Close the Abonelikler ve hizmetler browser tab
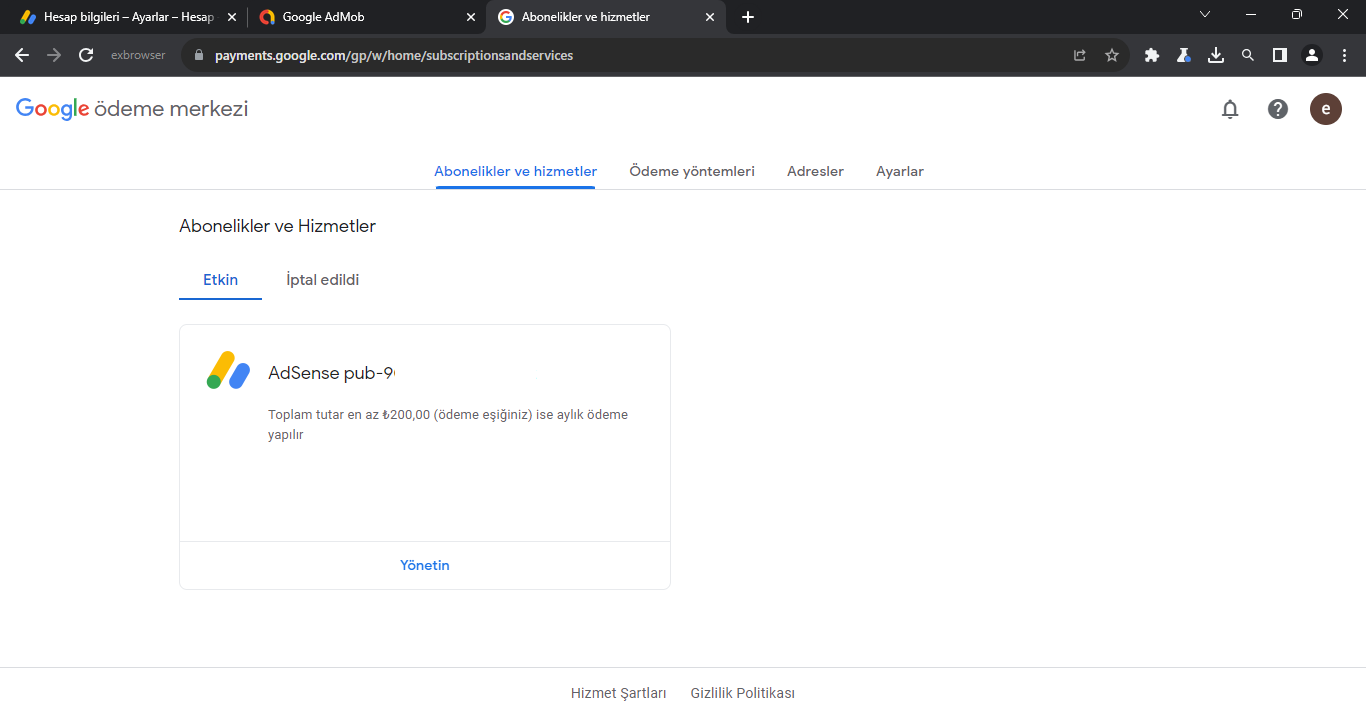The height and width of the screenshot is (720, 1366). tap(711, 17)
